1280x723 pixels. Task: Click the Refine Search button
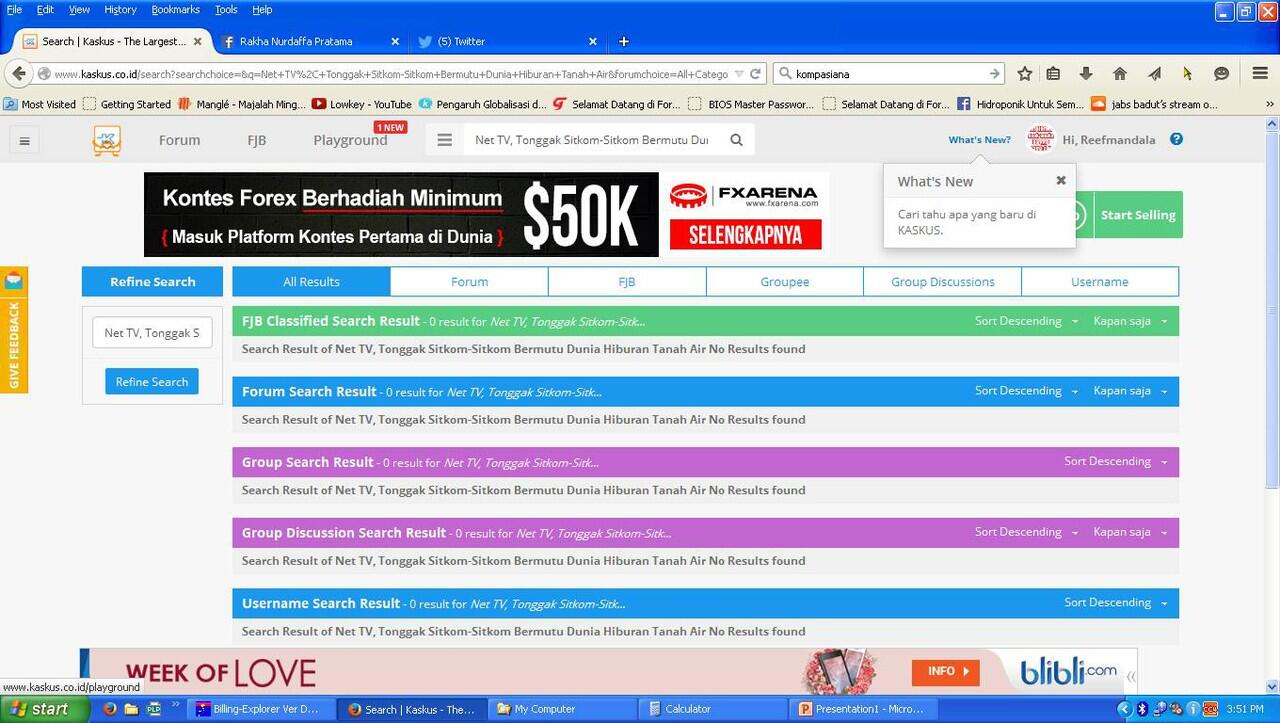[x=152, y=381]
